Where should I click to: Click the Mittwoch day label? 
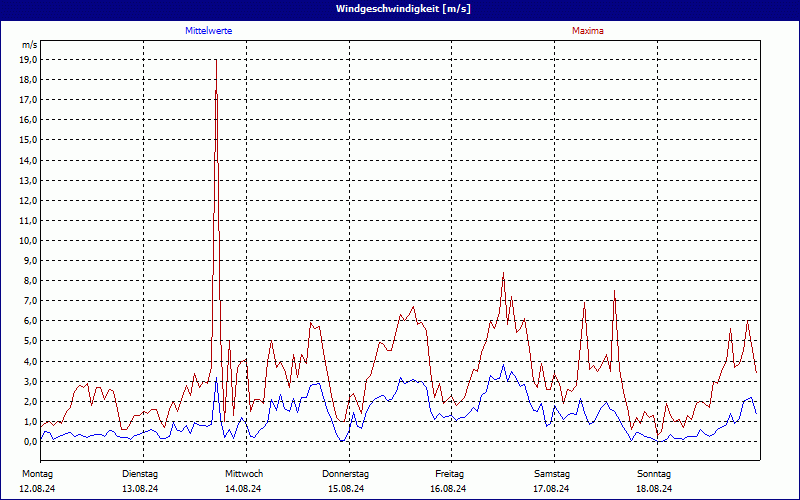[243, 473]
